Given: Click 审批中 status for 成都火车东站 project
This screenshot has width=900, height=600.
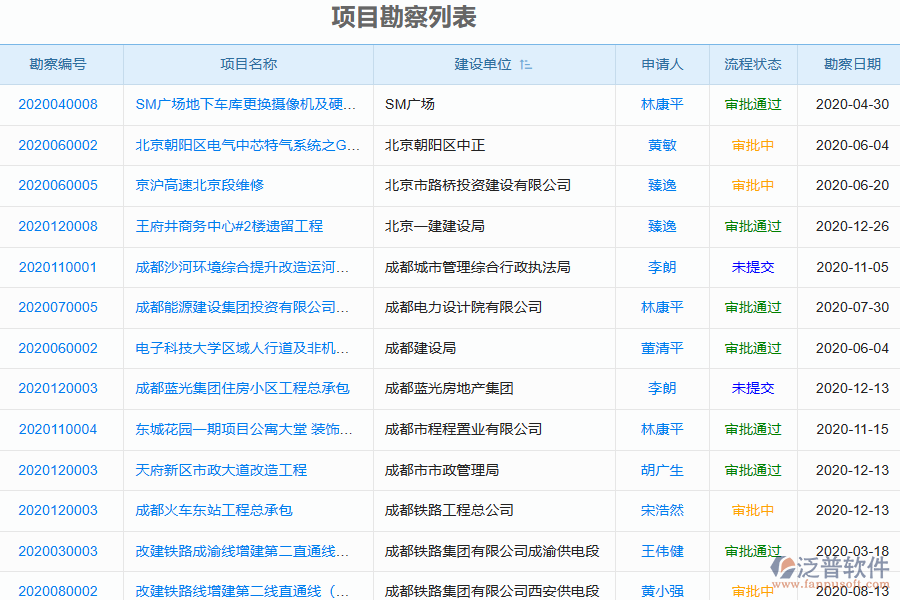Looking at the screenshot, I should [753, 510].
